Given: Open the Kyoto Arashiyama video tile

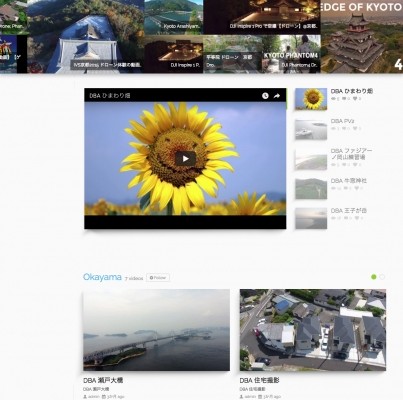Looking at the screenshot, I should click(174, 17).
